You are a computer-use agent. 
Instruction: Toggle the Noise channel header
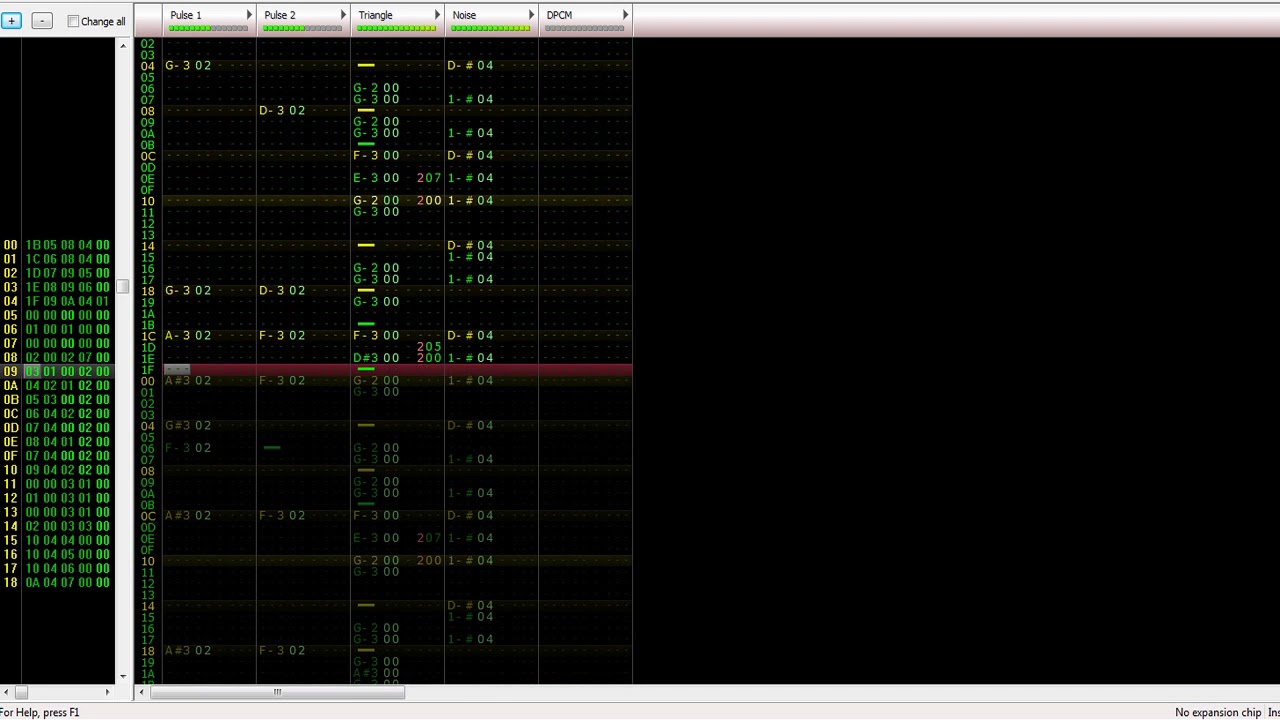click(x=464, y=15)
